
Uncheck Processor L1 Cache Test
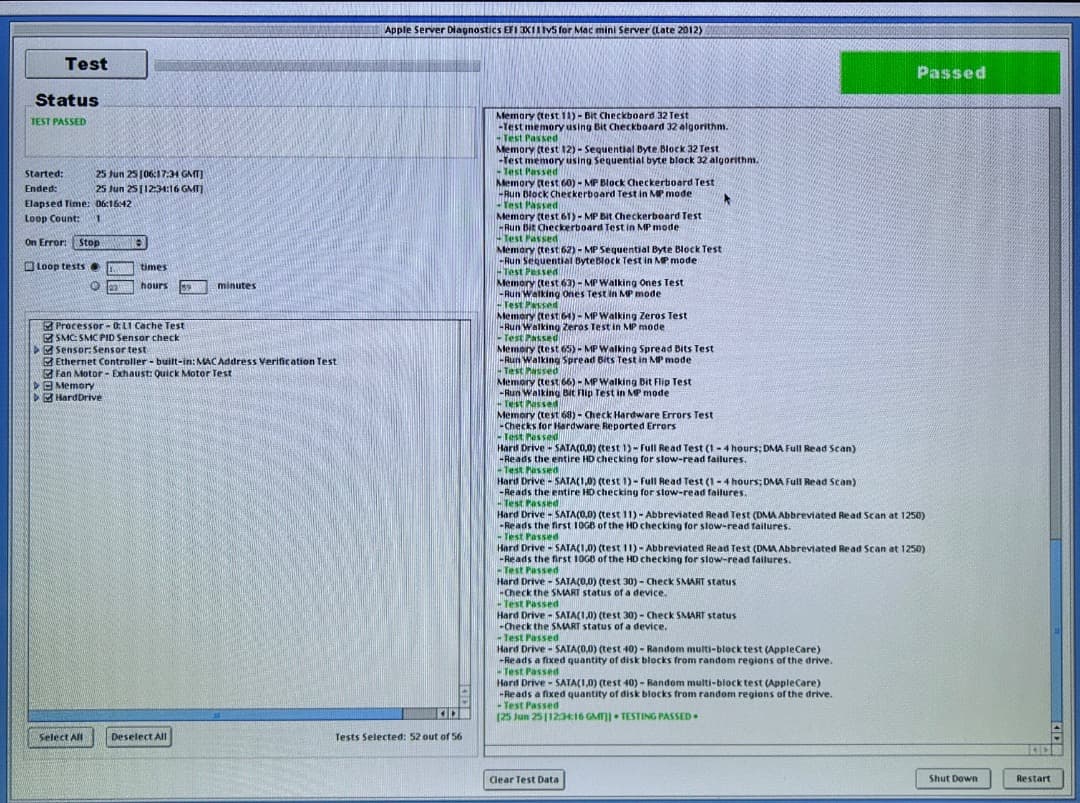pyautogui.click(x=48, y=325)
